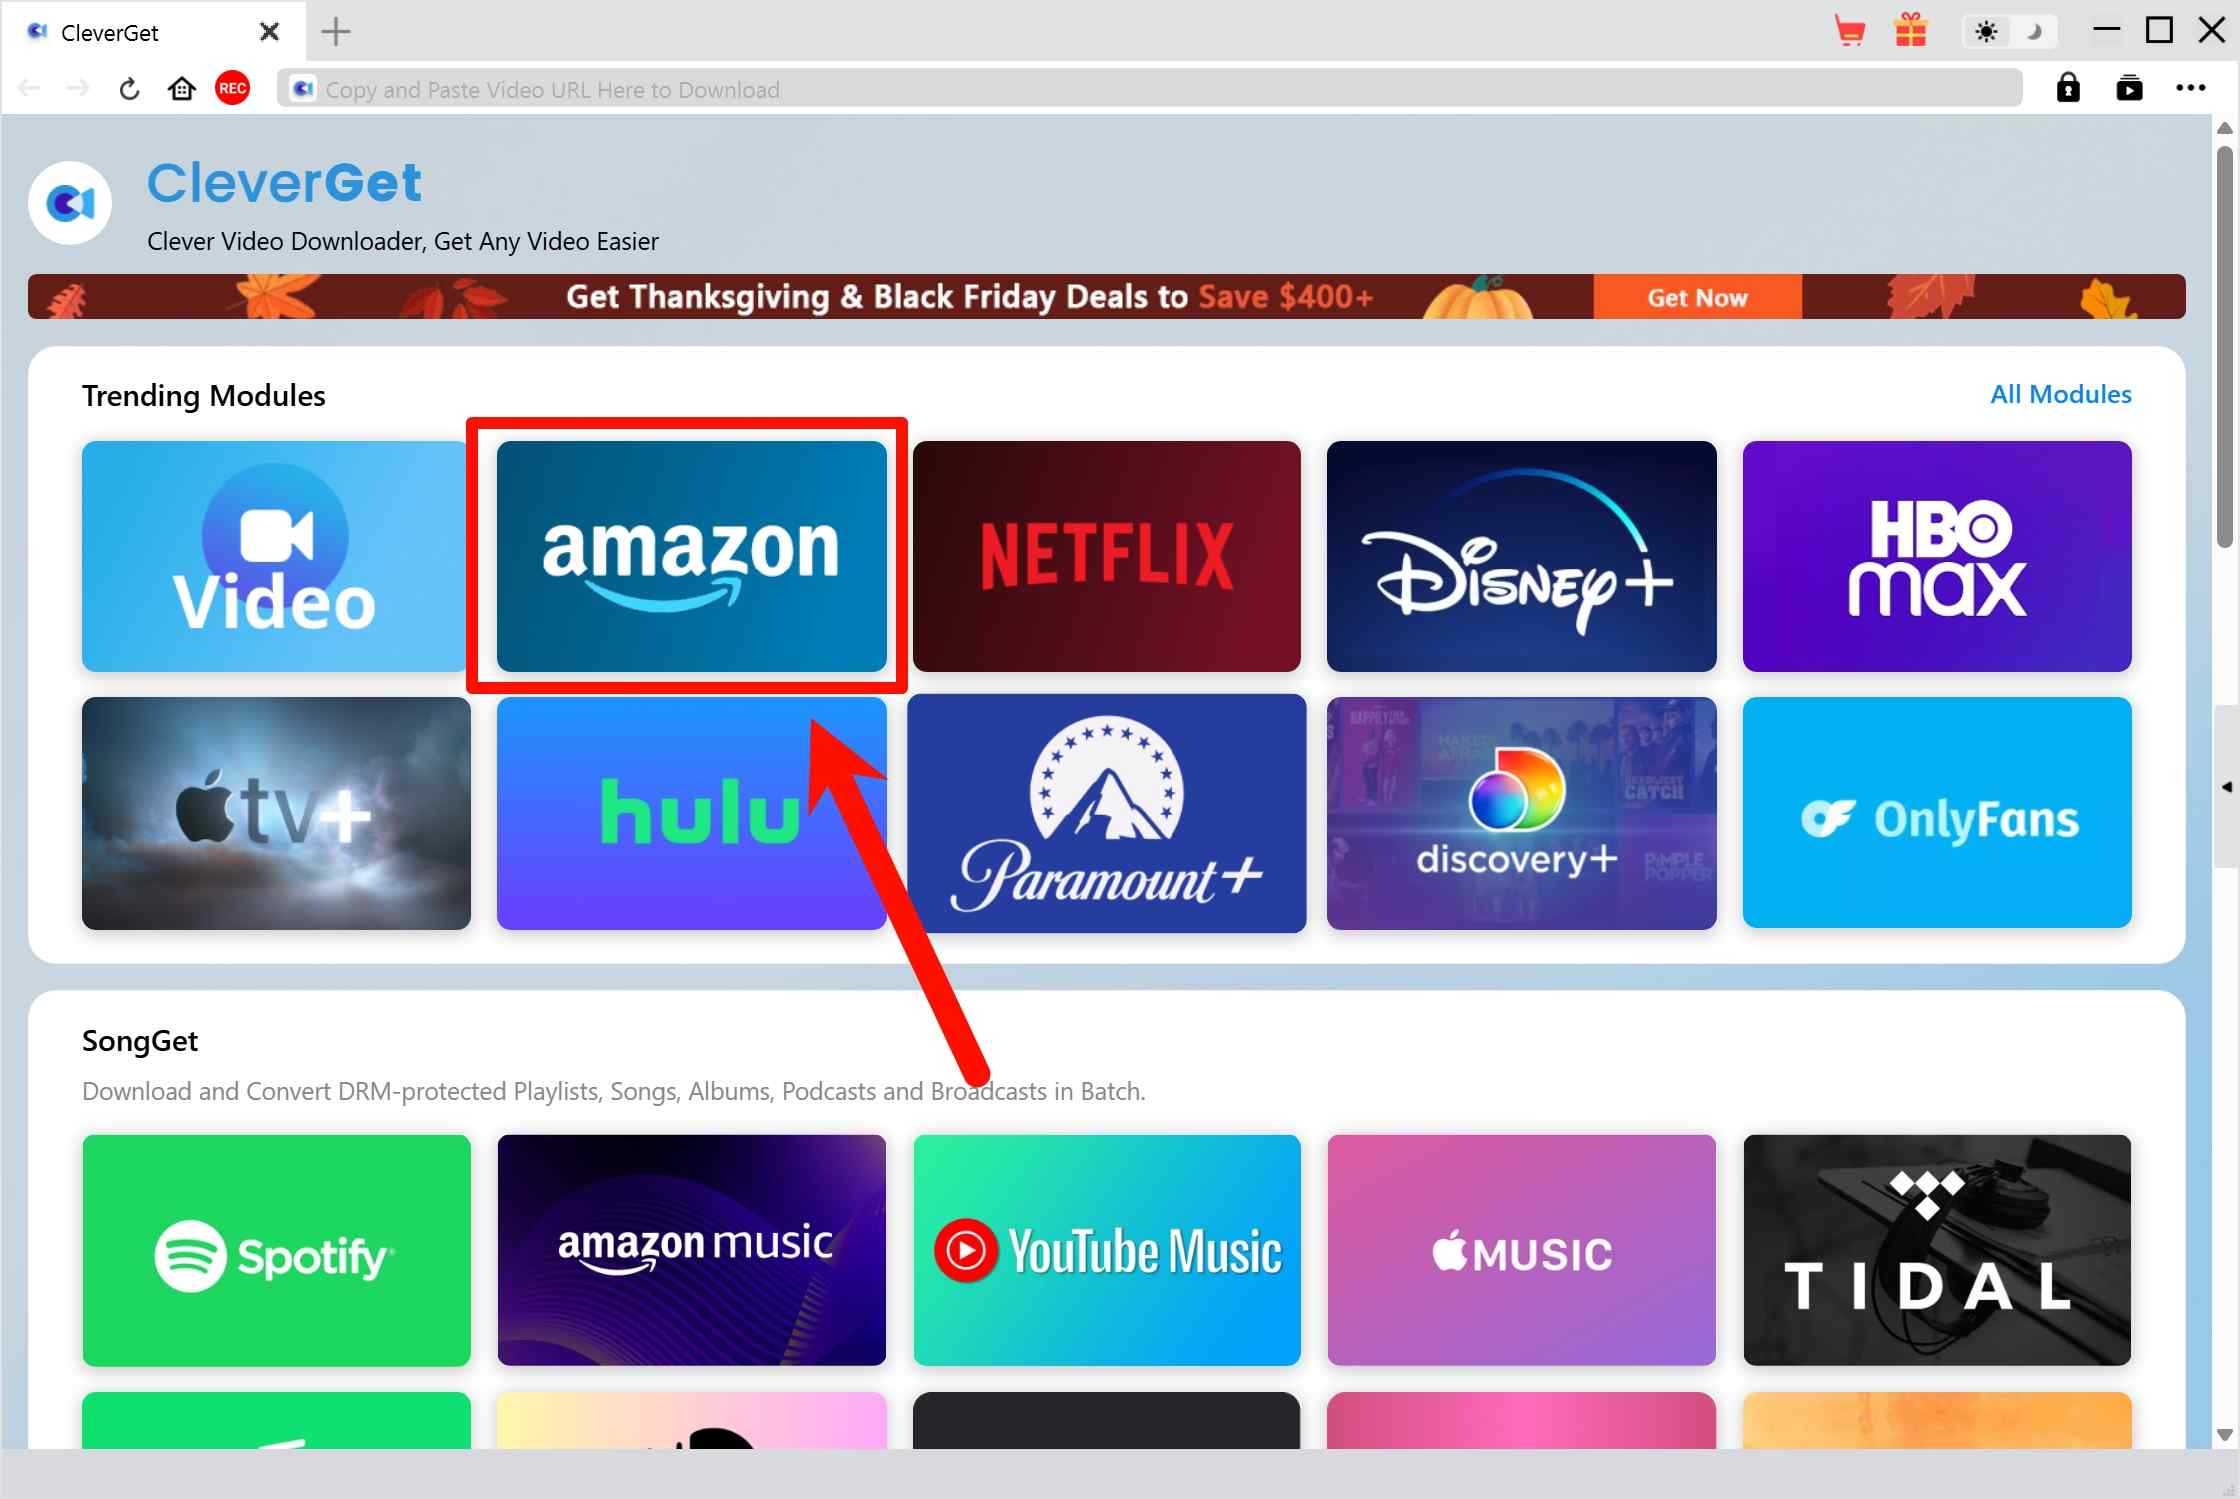View All Modules via the blue link
This screenshot has width=2240, height=1499.
tap(2060, 394)
